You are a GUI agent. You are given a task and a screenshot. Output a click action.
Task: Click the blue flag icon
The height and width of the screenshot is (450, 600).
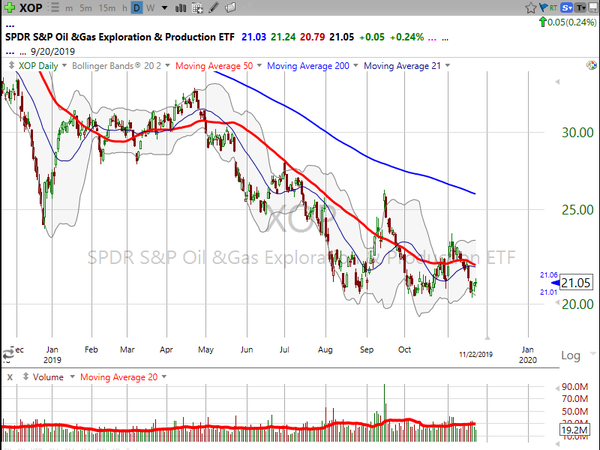click(x=543, y=7)
